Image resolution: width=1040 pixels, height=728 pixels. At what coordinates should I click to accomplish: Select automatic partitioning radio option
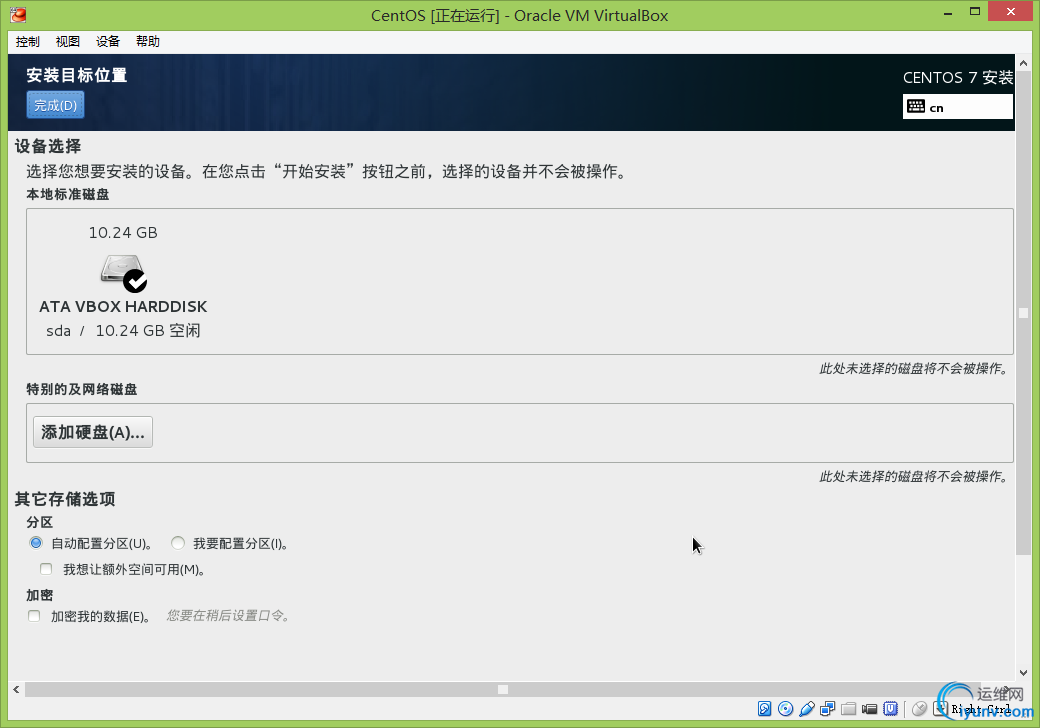pos(36,543)
